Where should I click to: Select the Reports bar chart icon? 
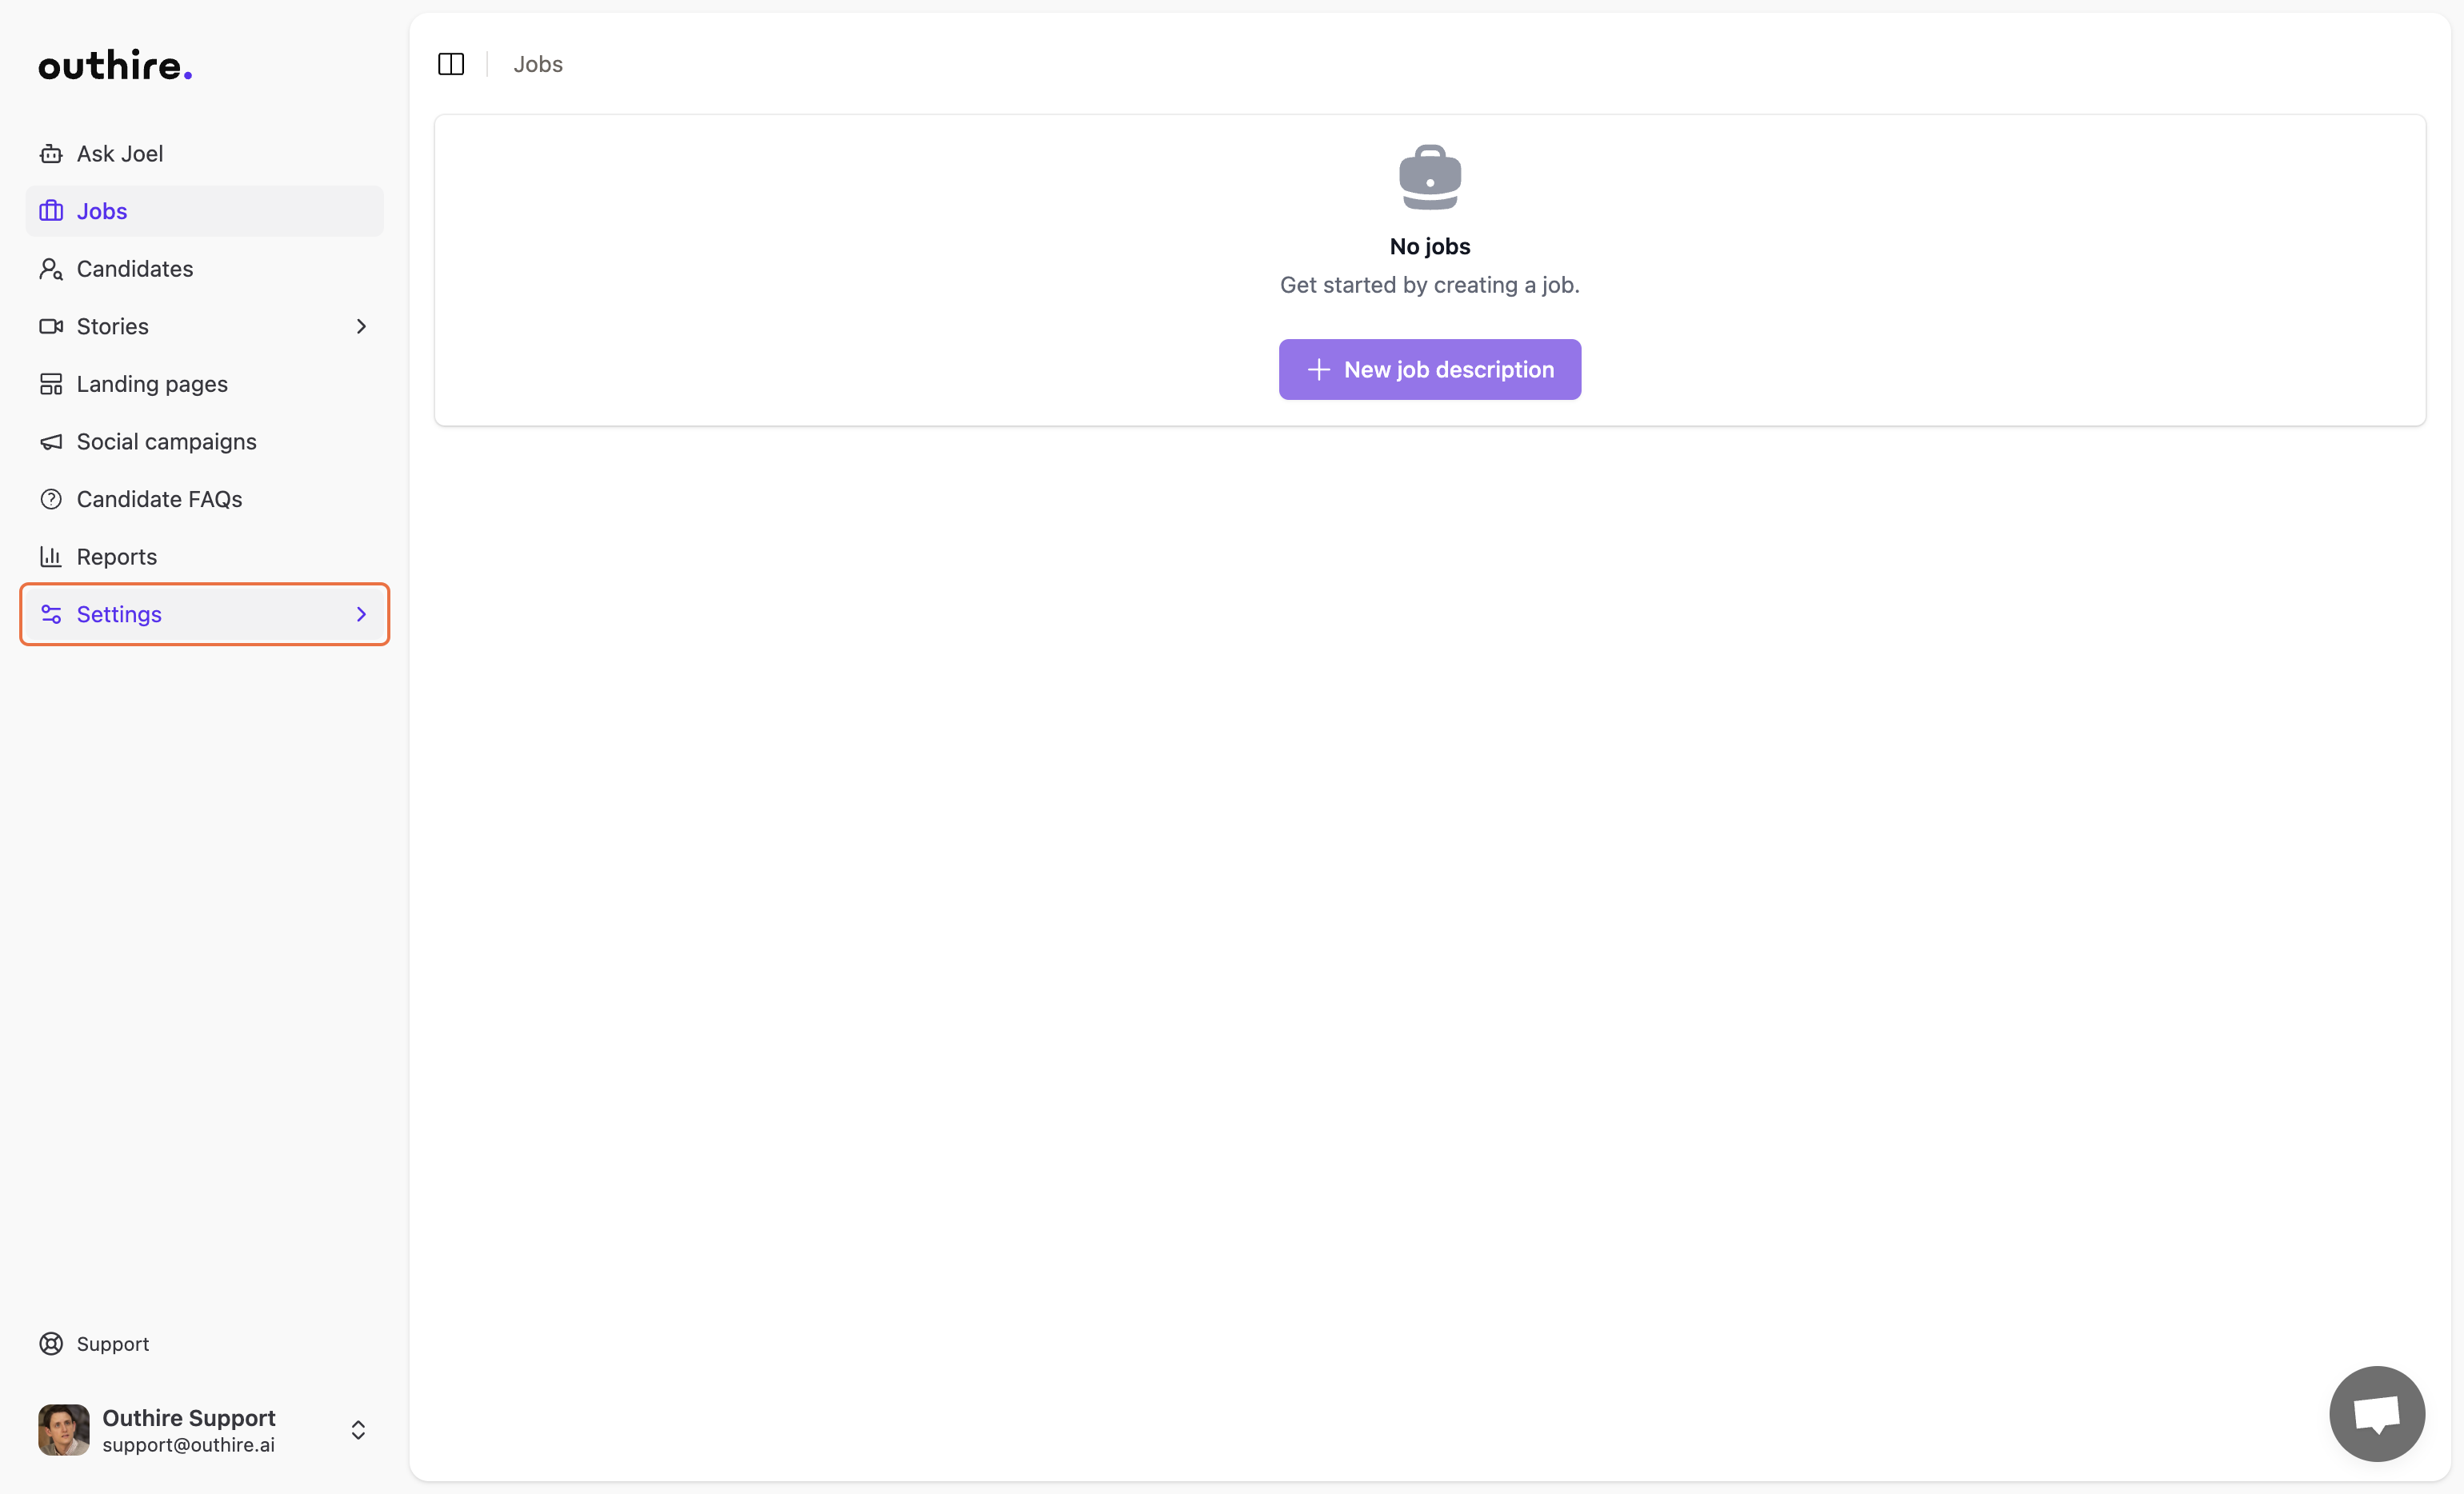51,556
